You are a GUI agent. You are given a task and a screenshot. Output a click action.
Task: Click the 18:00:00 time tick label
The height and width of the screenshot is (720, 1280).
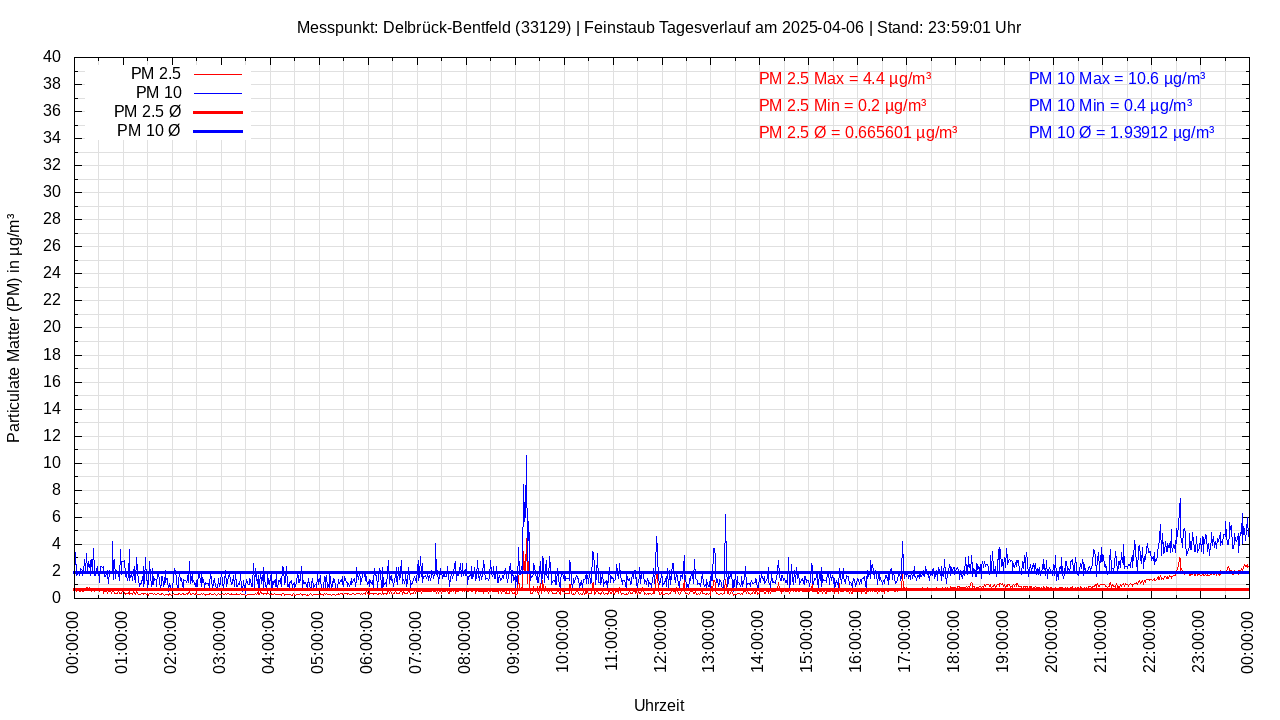click(x=955, y=640)
